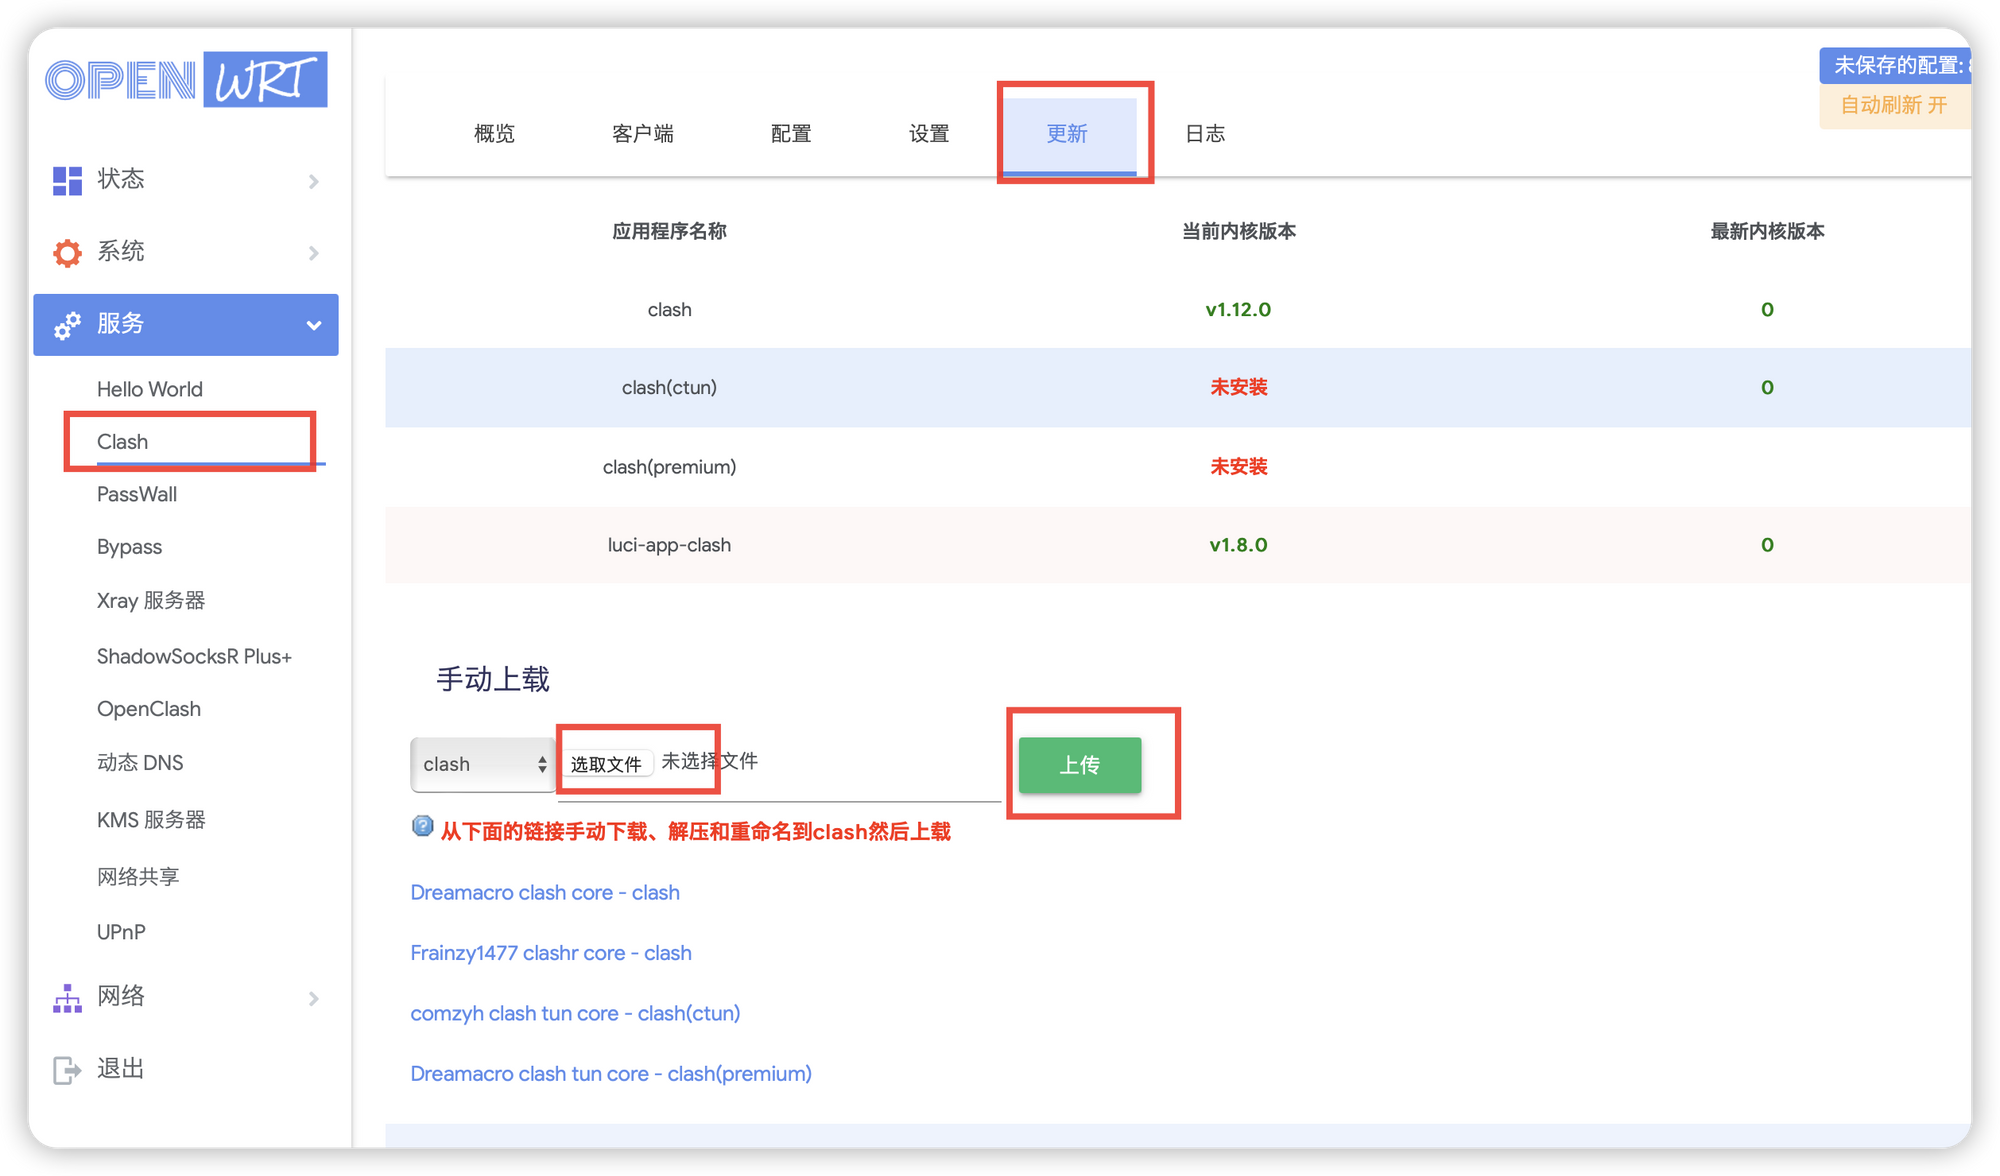Click the 上传 (Upload) button

pyautogui.click(x=1078, y=764)
